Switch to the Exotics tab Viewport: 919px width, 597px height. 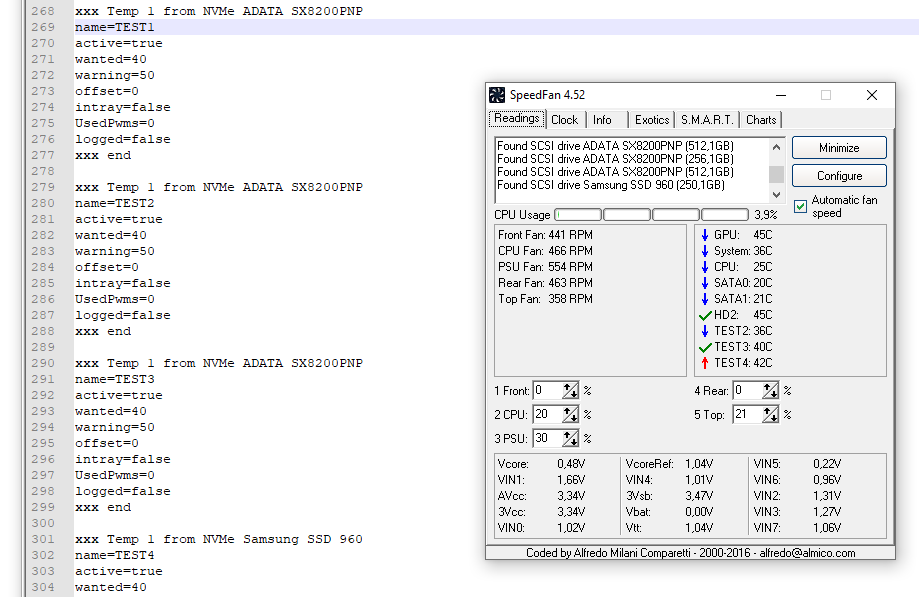[652, 120]
